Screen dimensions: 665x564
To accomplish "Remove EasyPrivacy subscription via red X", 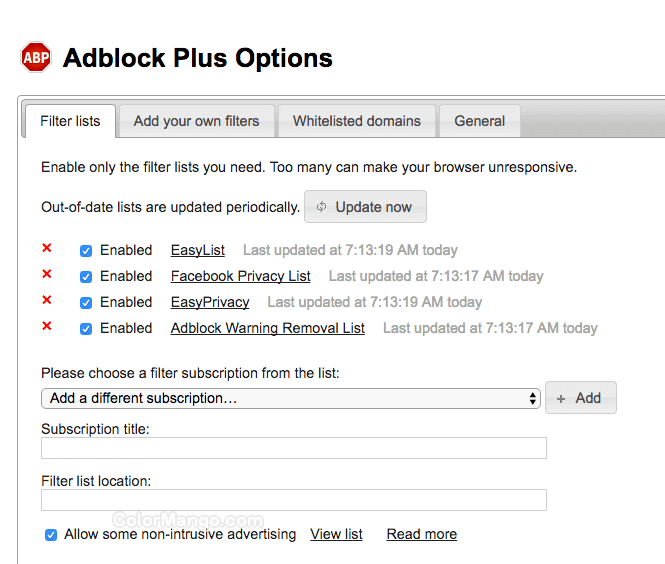I will (46, 301).
